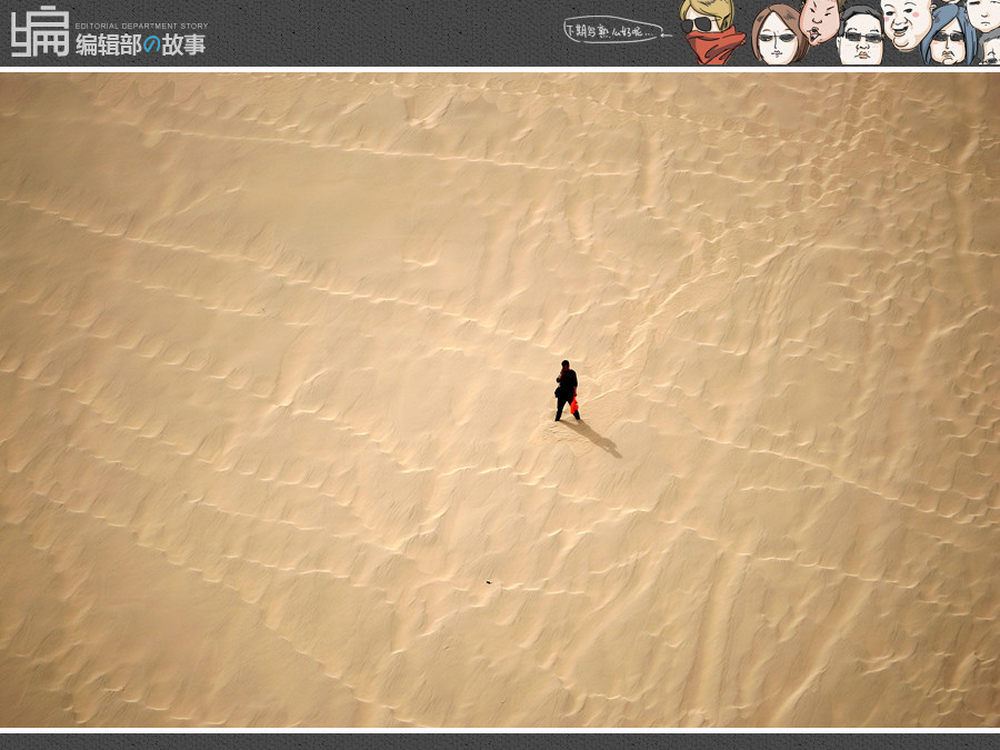Select the bald laughing cartoon face
1000x750 pixels.
click(x=907, y=24)
